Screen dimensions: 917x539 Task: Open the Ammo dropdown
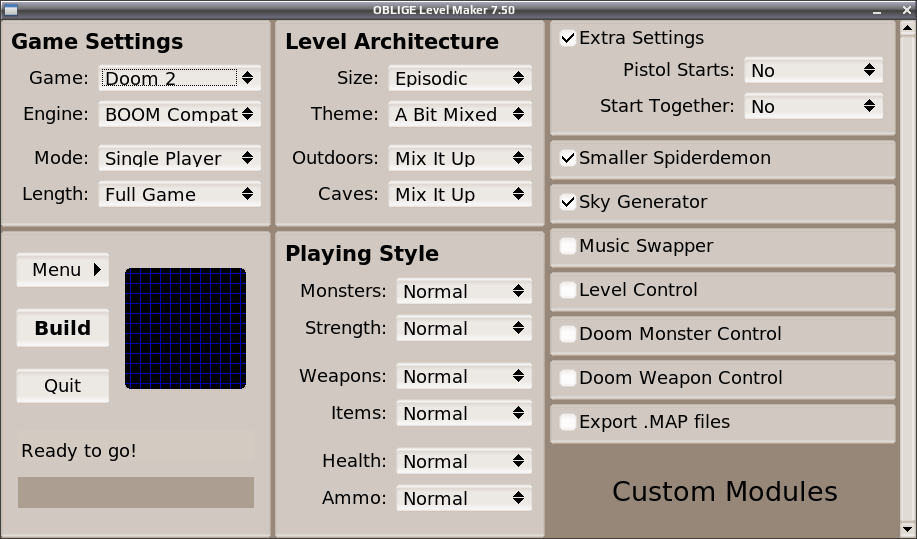464,497
